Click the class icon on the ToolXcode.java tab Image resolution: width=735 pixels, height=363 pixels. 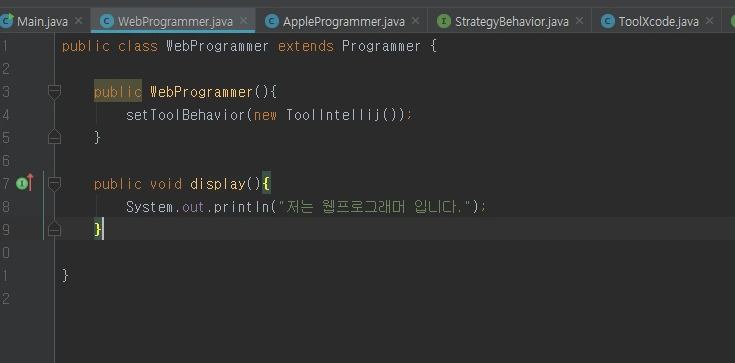(608, 21)
